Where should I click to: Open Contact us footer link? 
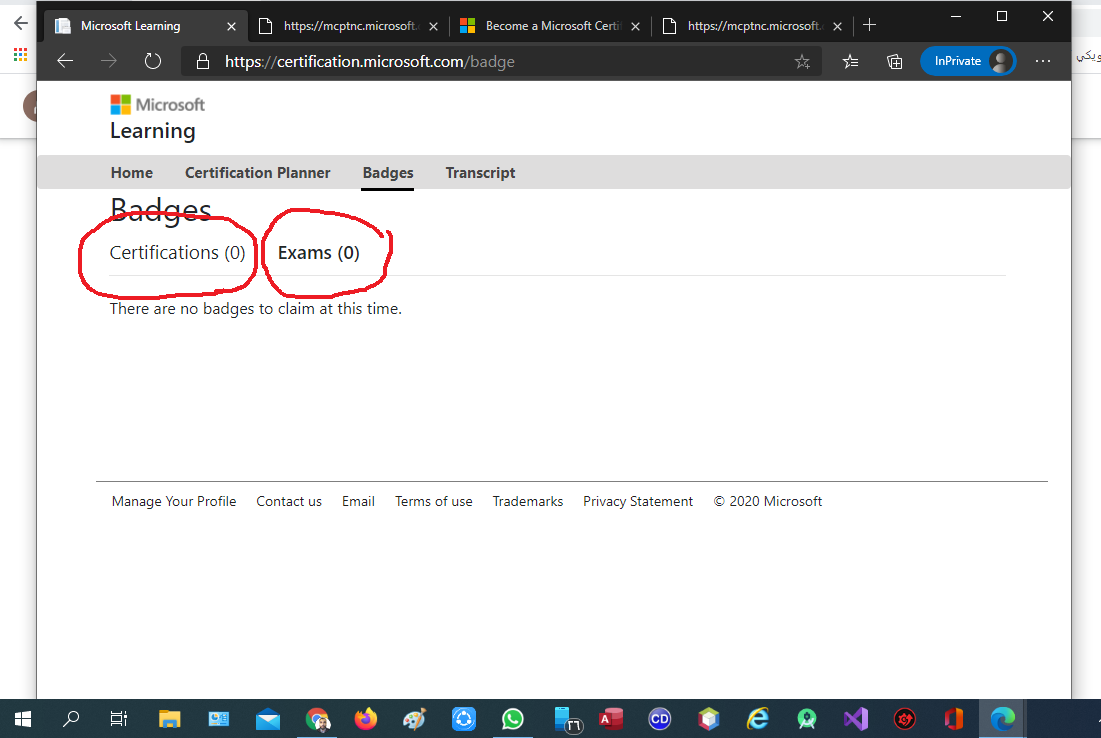coord(289,501)
